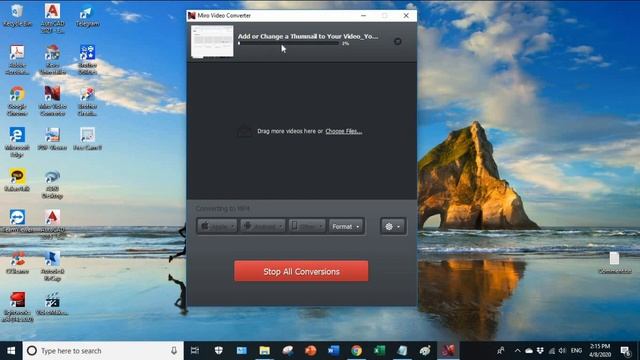Open Excel from the taskbar
This screenshot has width=640, height=360.
point(380,351)
